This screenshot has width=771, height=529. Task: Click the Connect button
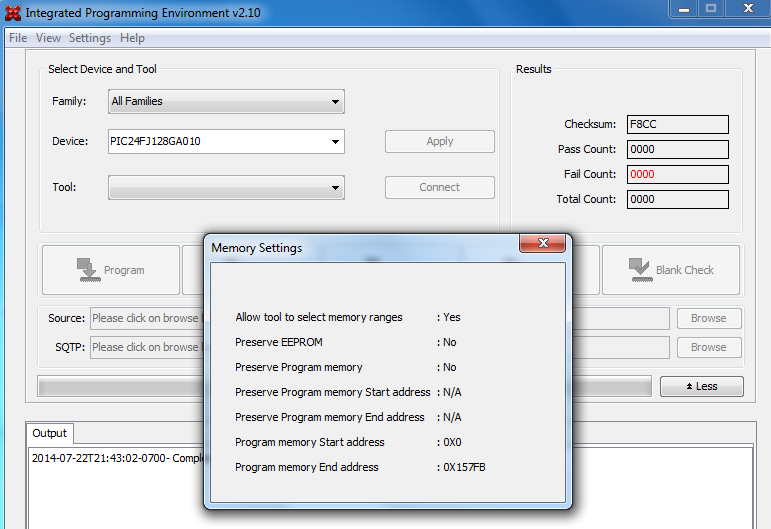point(440,187)
